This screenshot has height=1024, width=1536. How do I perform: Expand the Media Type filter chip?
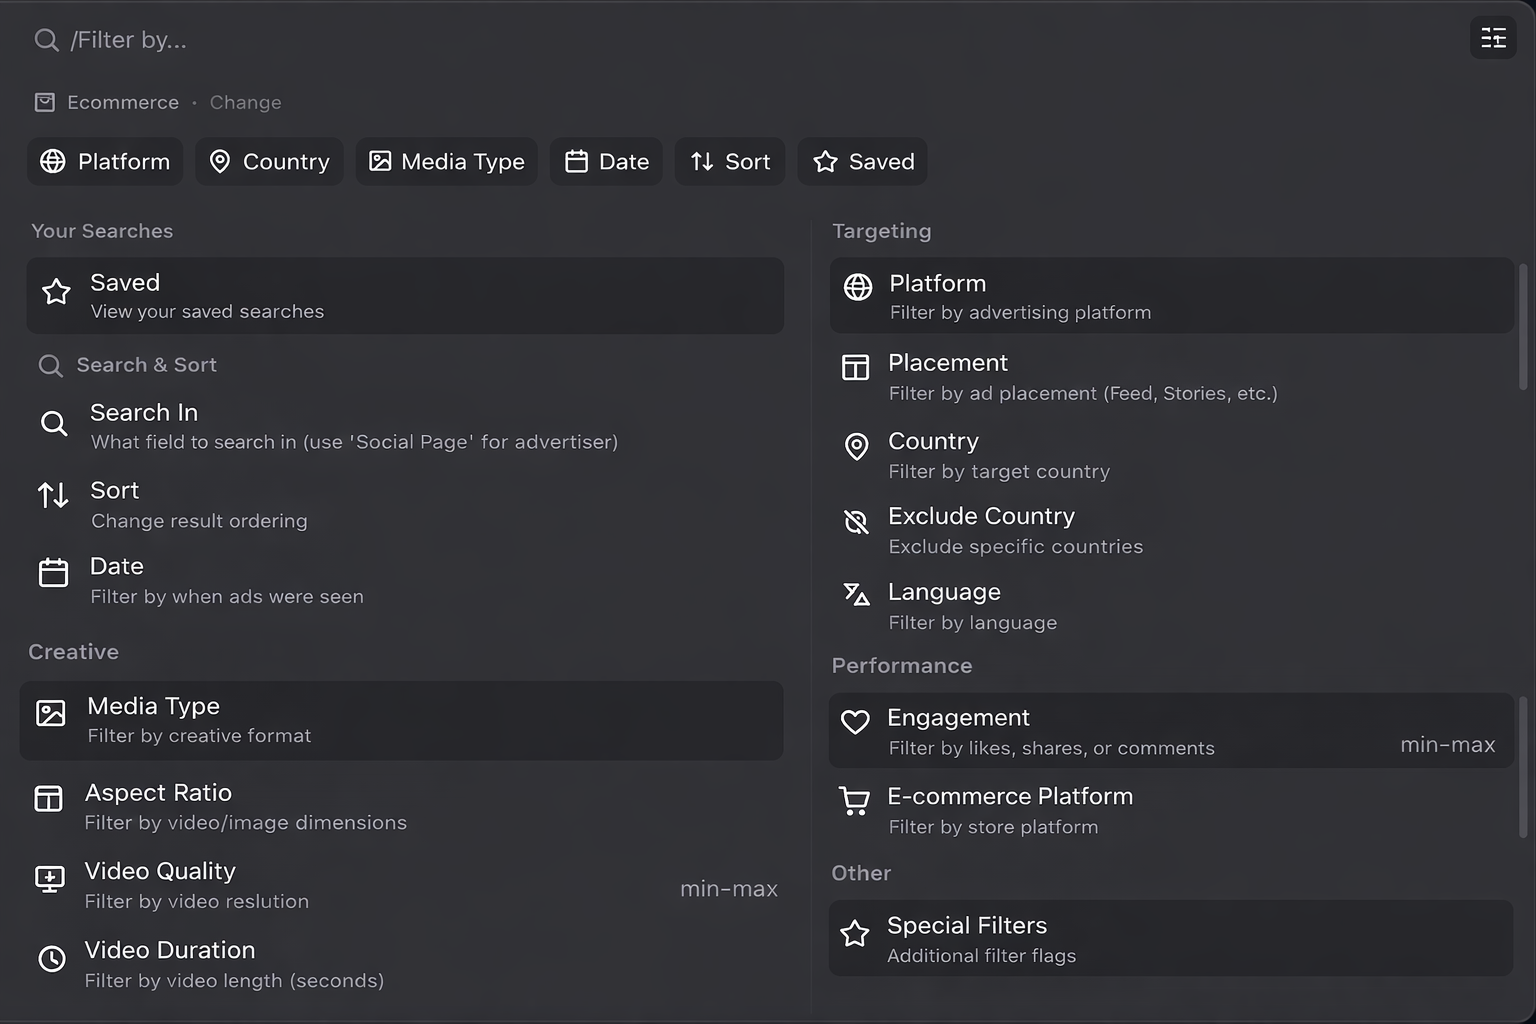(446, 161)
